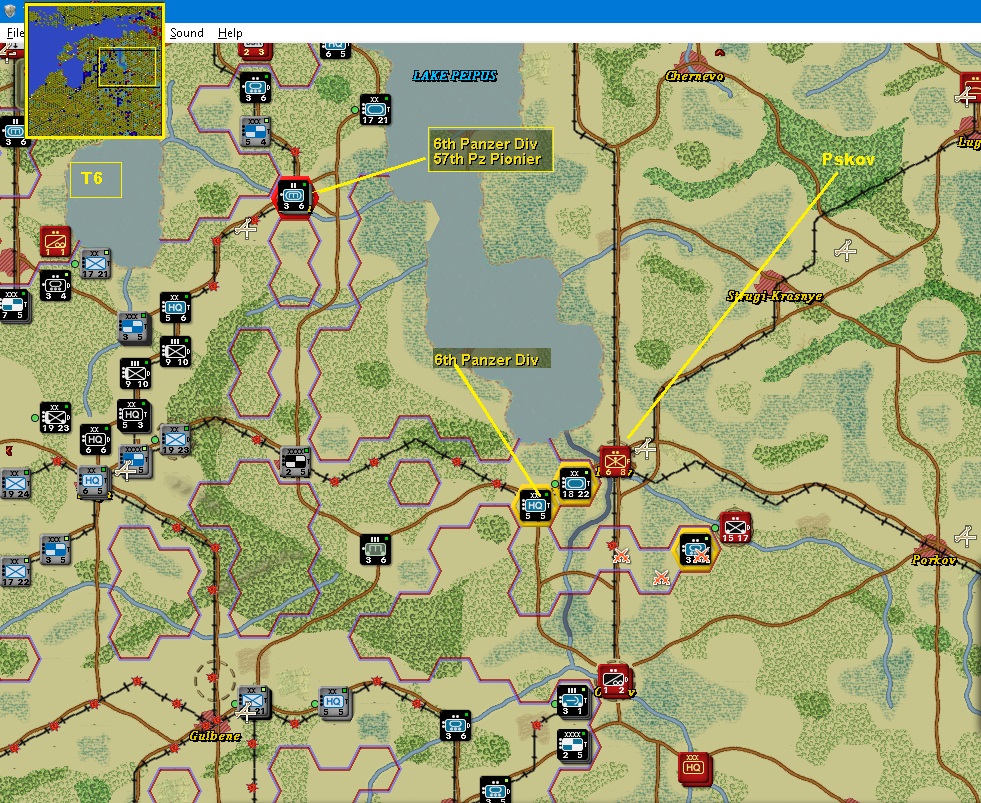981x803 pixels.
Task: Select the XXX 3-5 counter above XX 17-22
Action: (55, 550)
